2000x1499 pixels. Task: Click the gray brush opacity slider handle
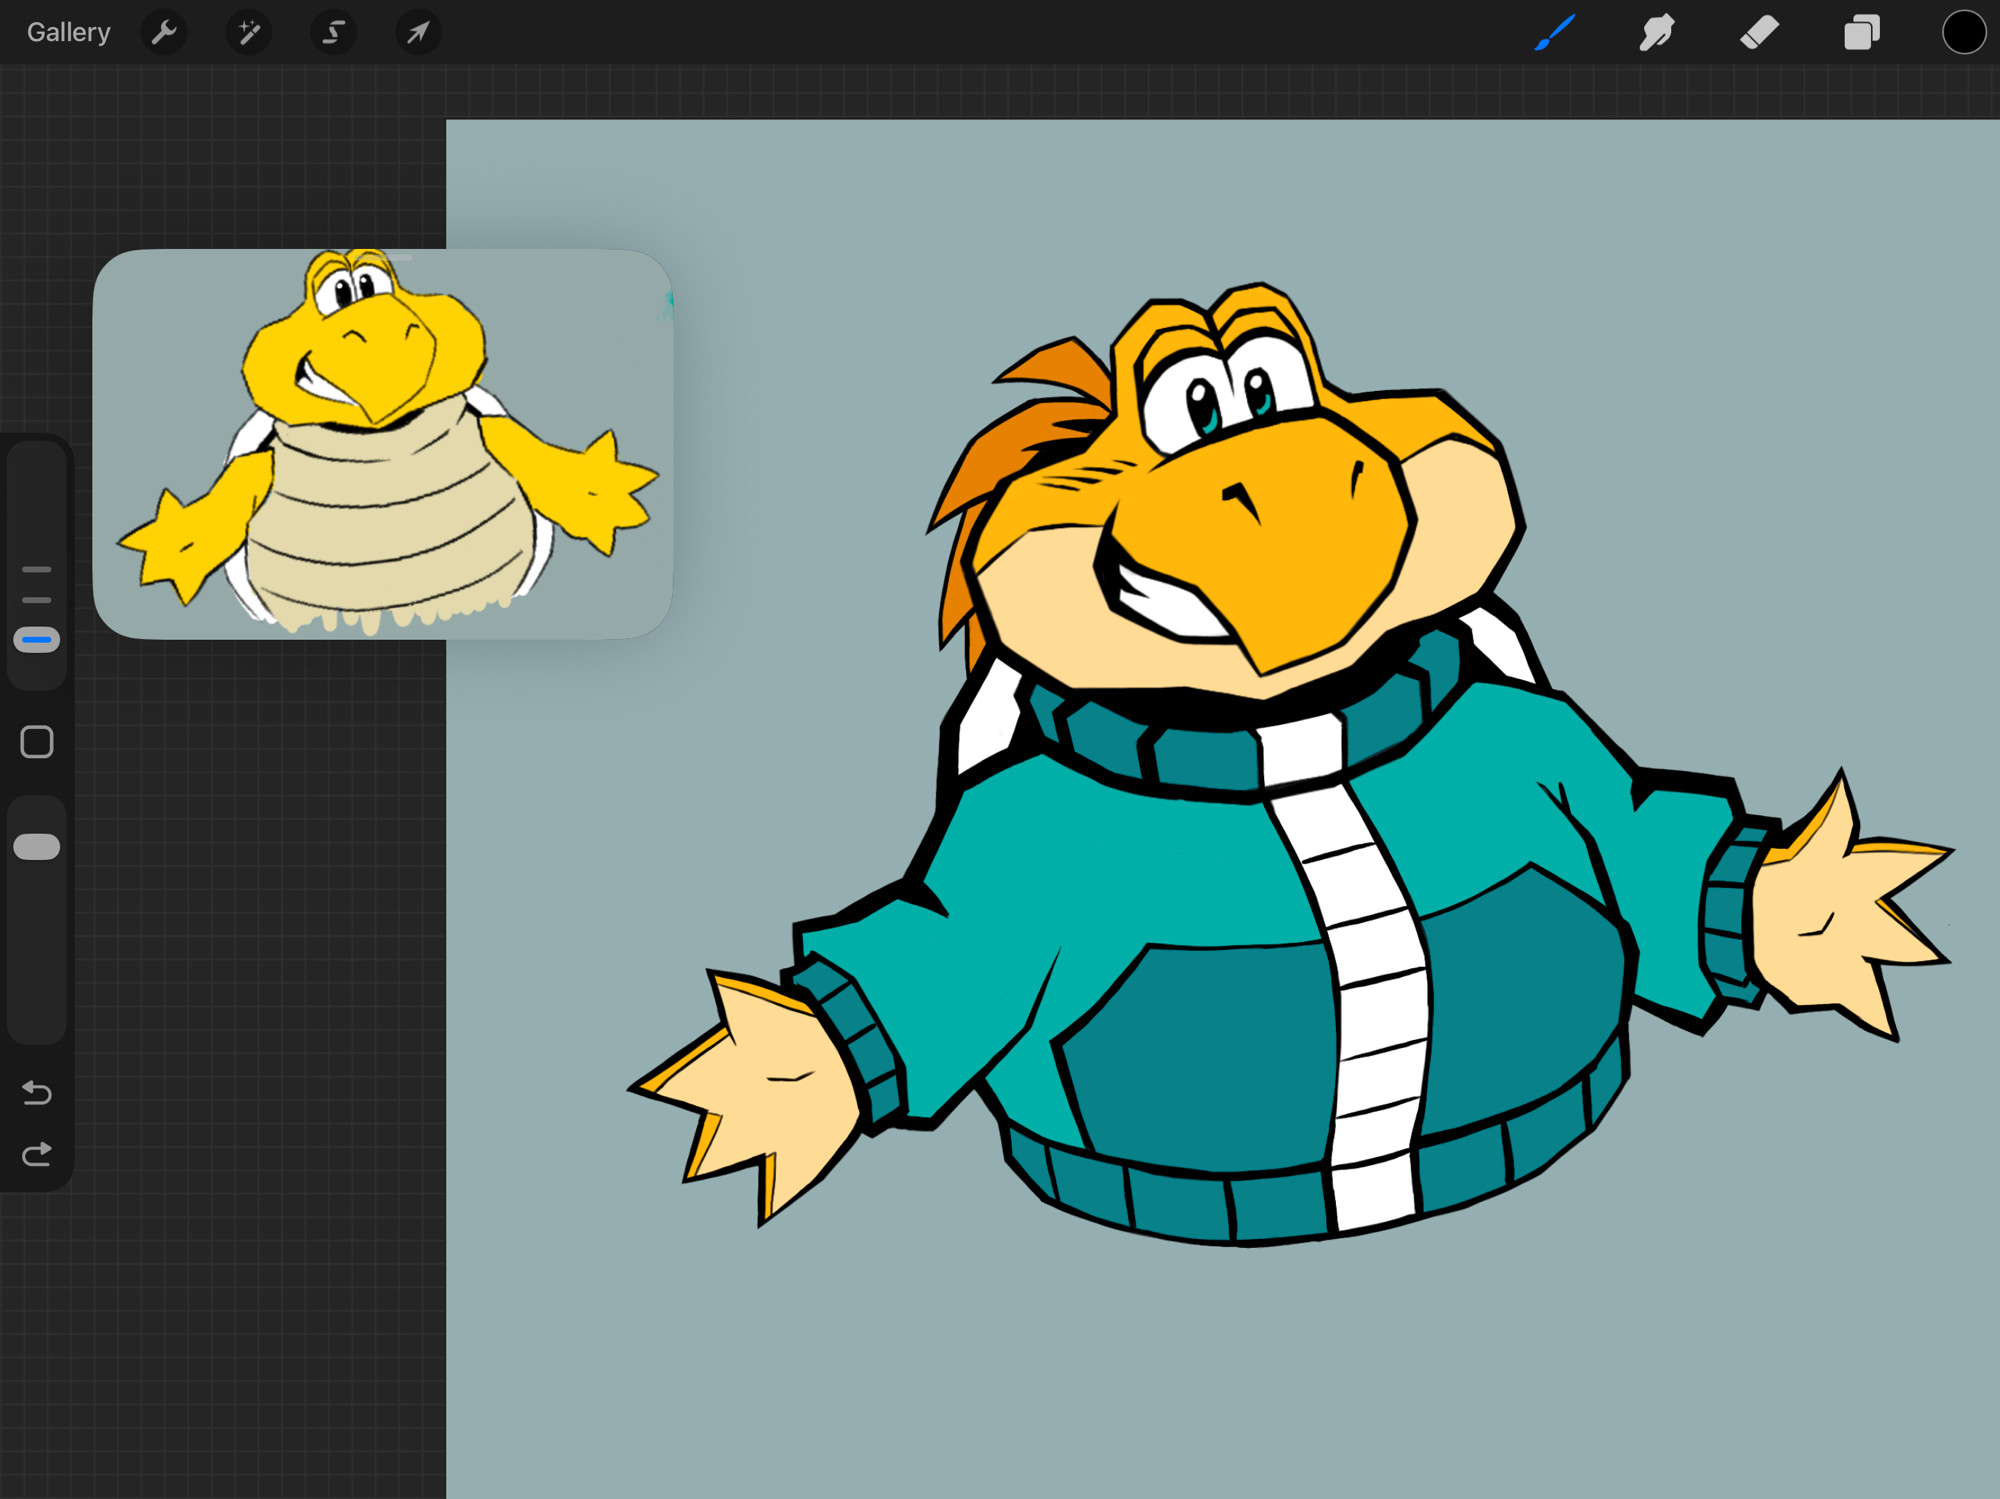[x=37, y=847]
